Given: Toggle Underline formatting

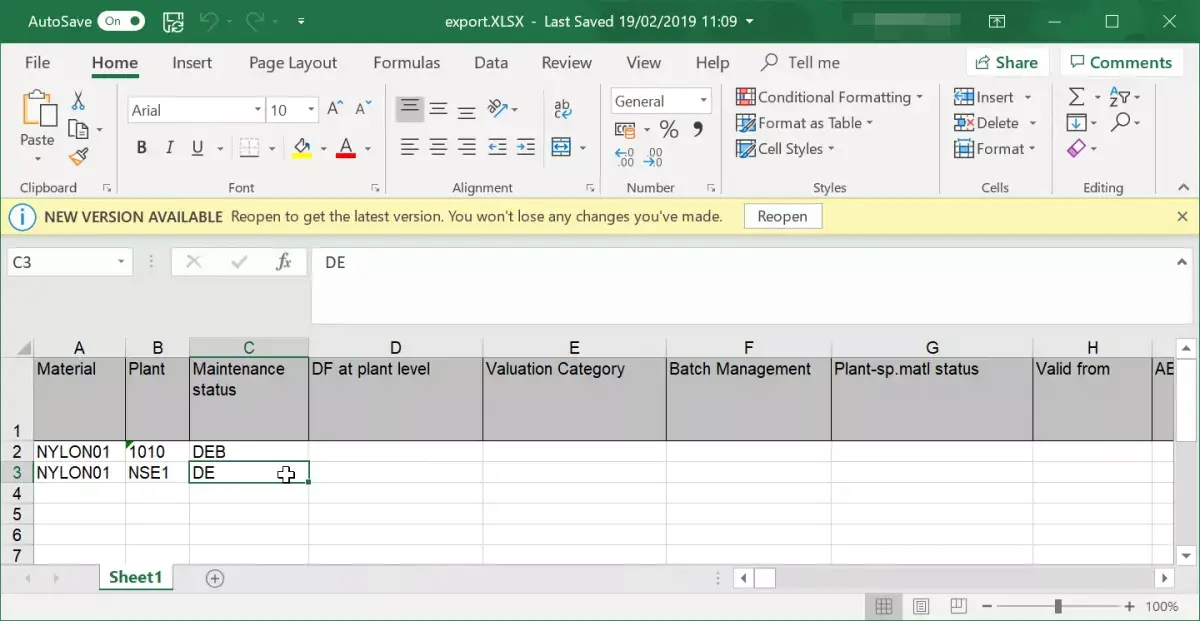Looking at the screenshot, I should coord(197,148).
